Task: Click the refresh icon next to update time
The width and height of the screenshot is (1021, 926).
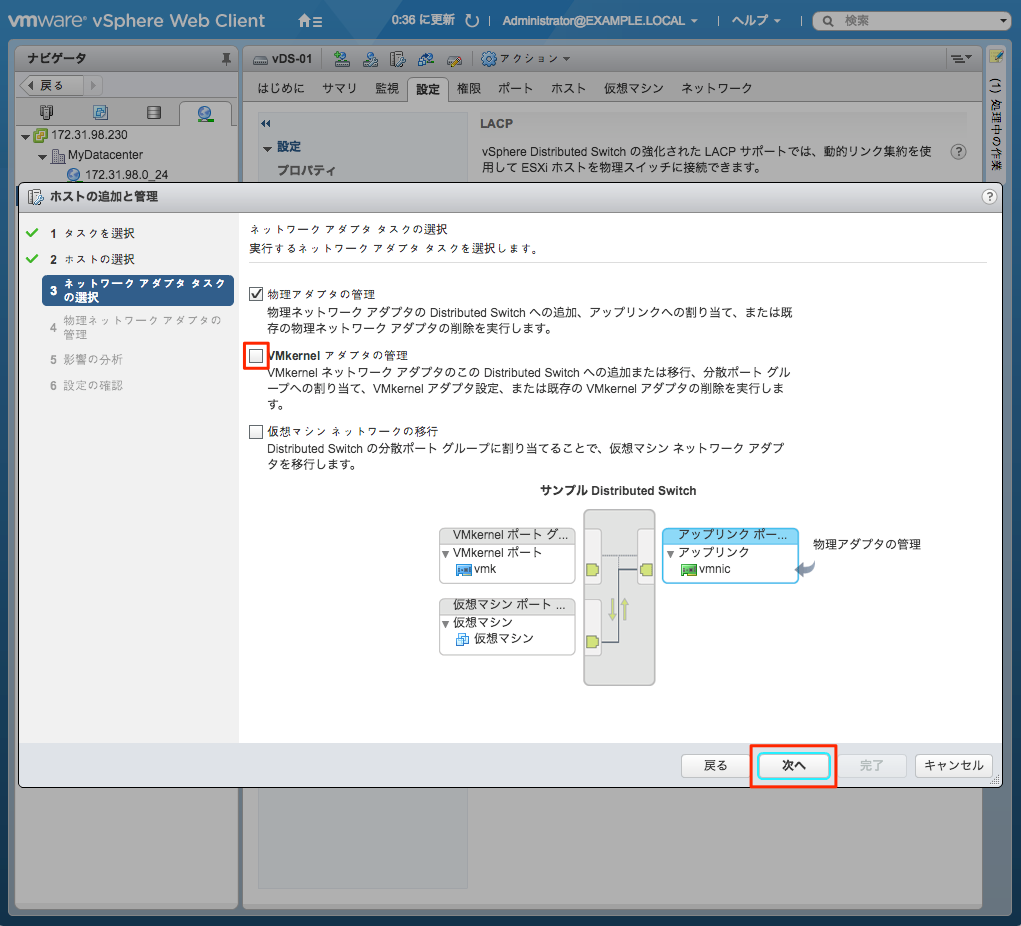Action: (472, 21)
